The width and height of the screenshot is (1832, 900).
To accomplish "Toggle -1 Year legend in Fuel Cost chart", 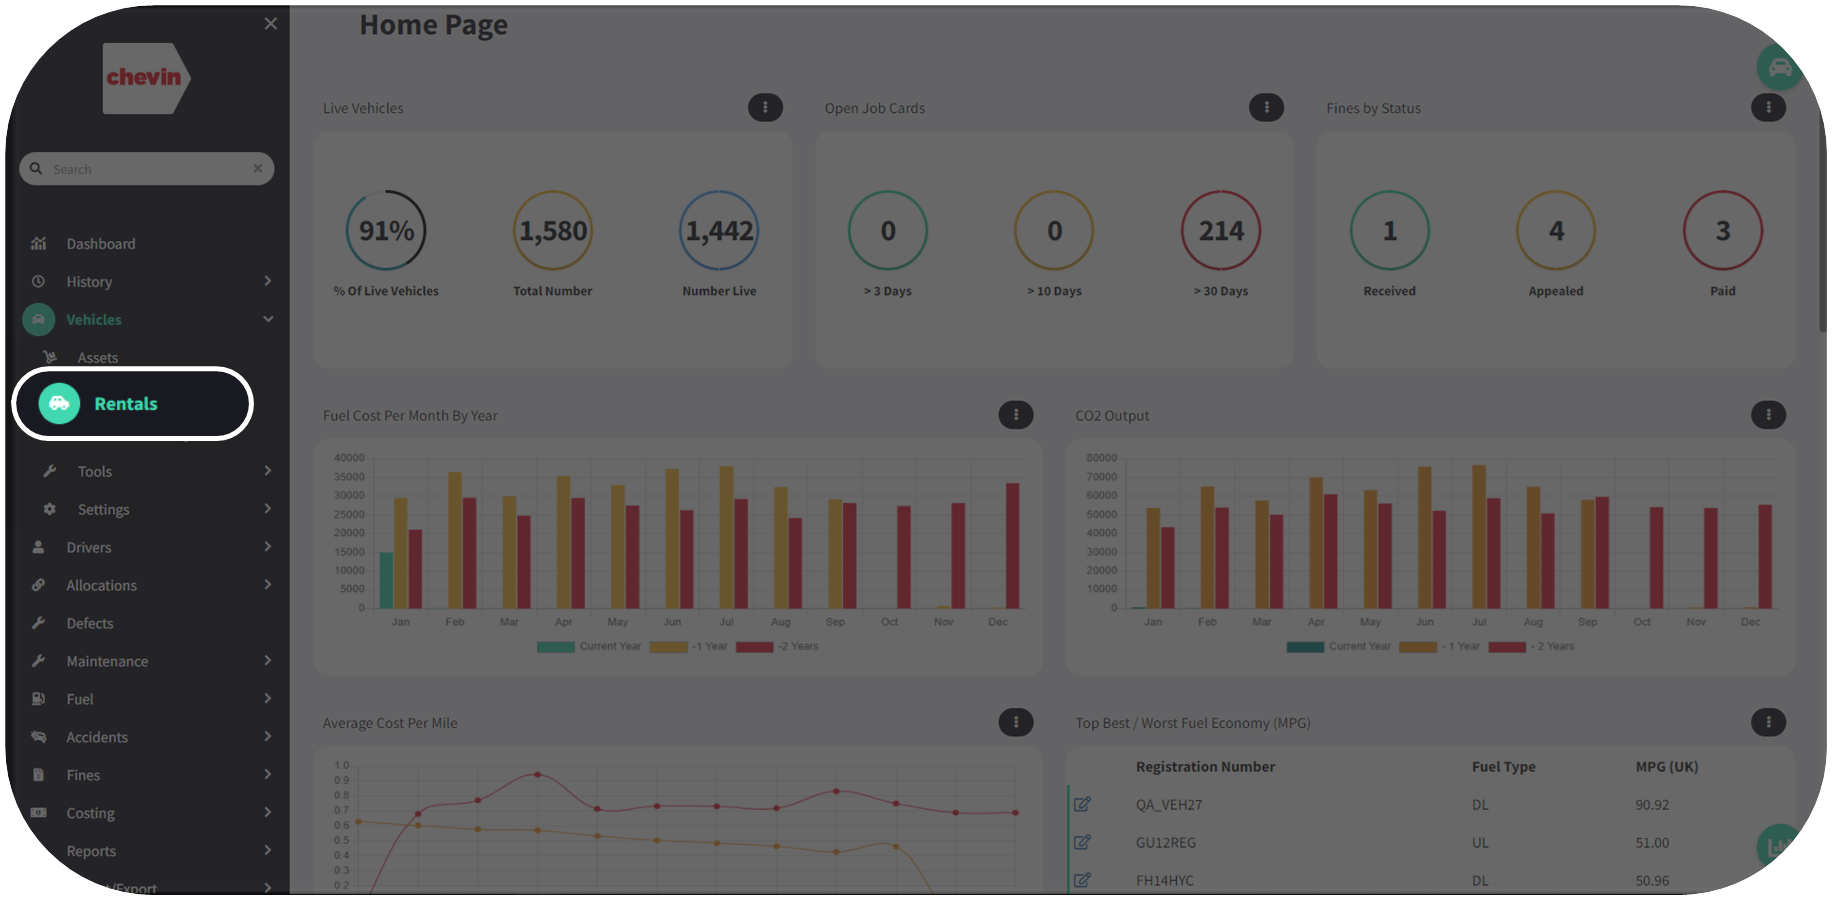I will 688,647.
